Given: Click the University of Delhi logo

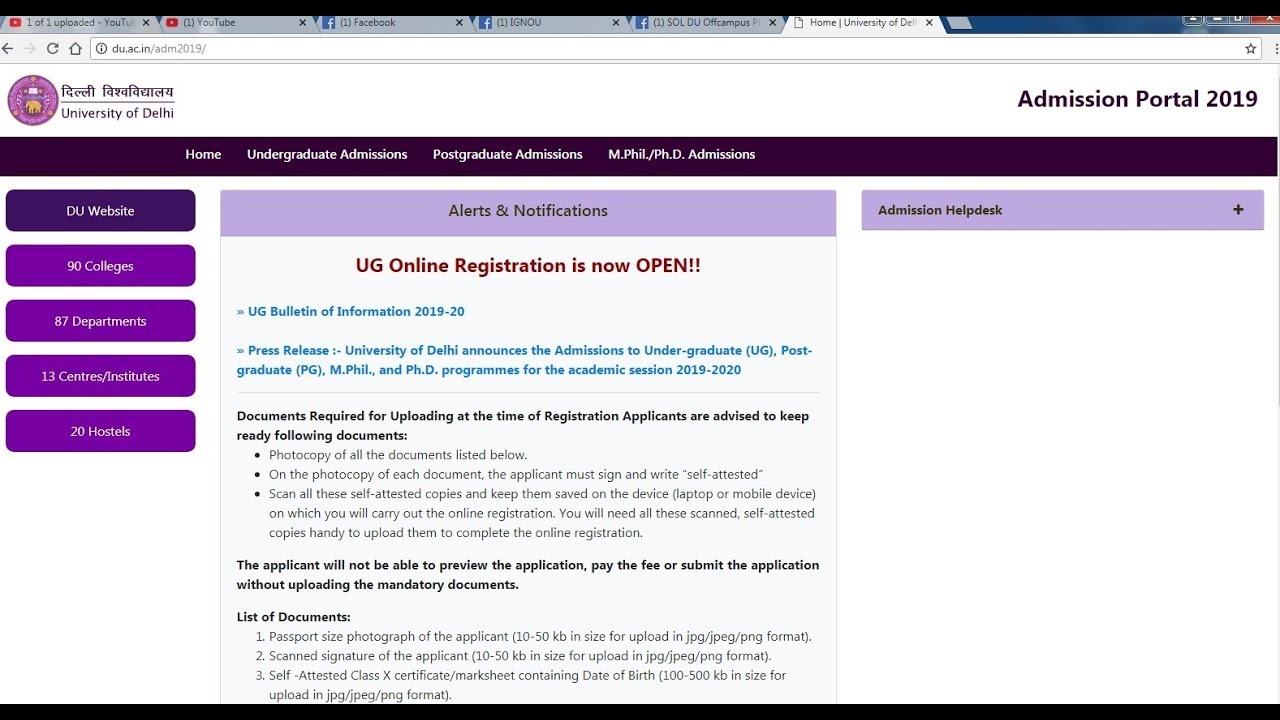Looking at the screenshot, I should [x=91, y=101].
